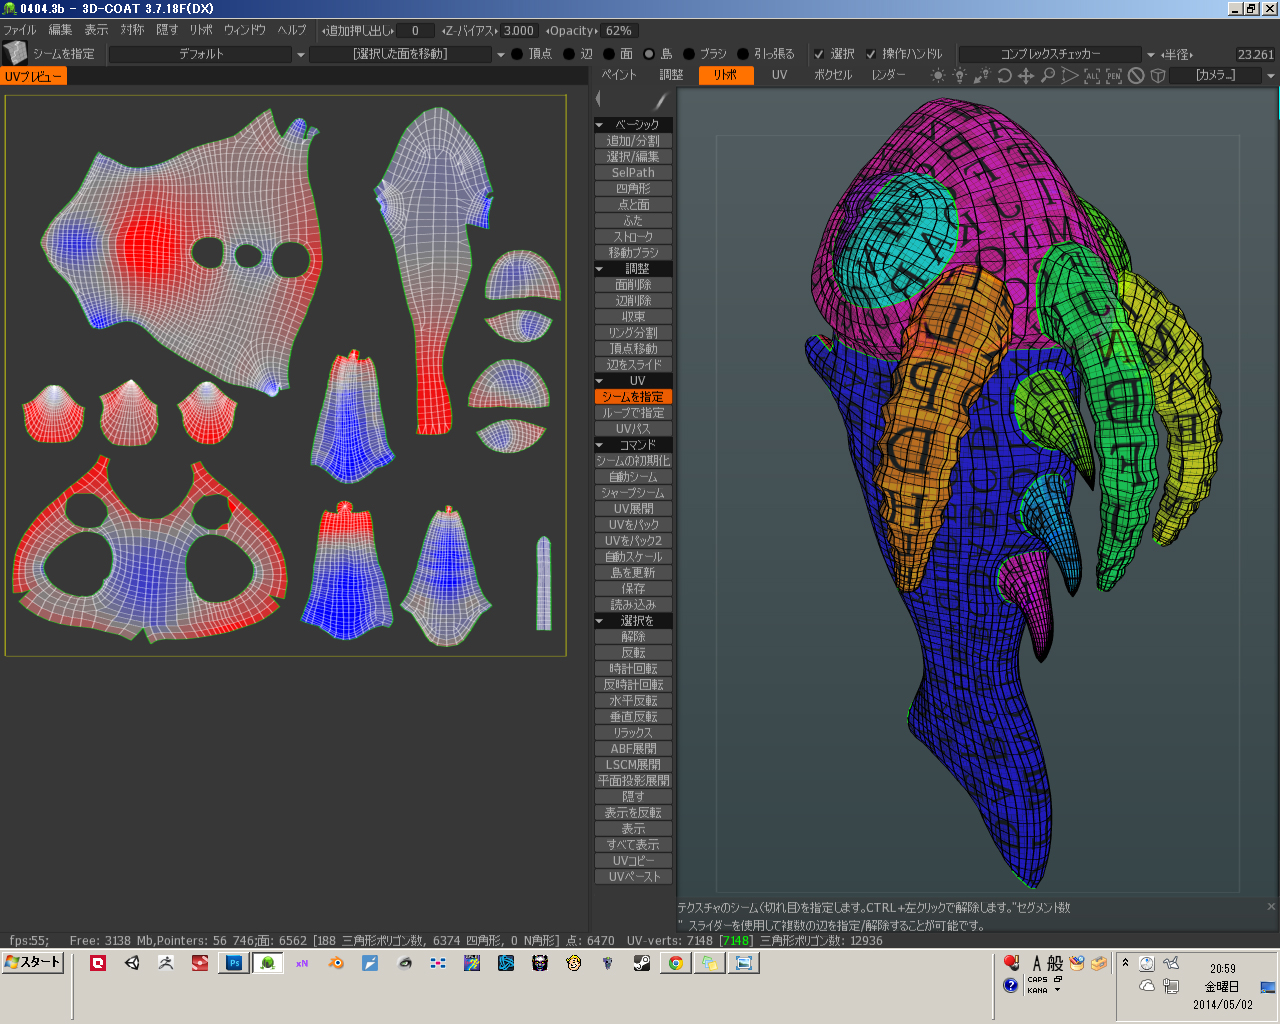The image size is (1280, 1024).
Task: Collapse the コマンド section
Action: coord(633,445)
